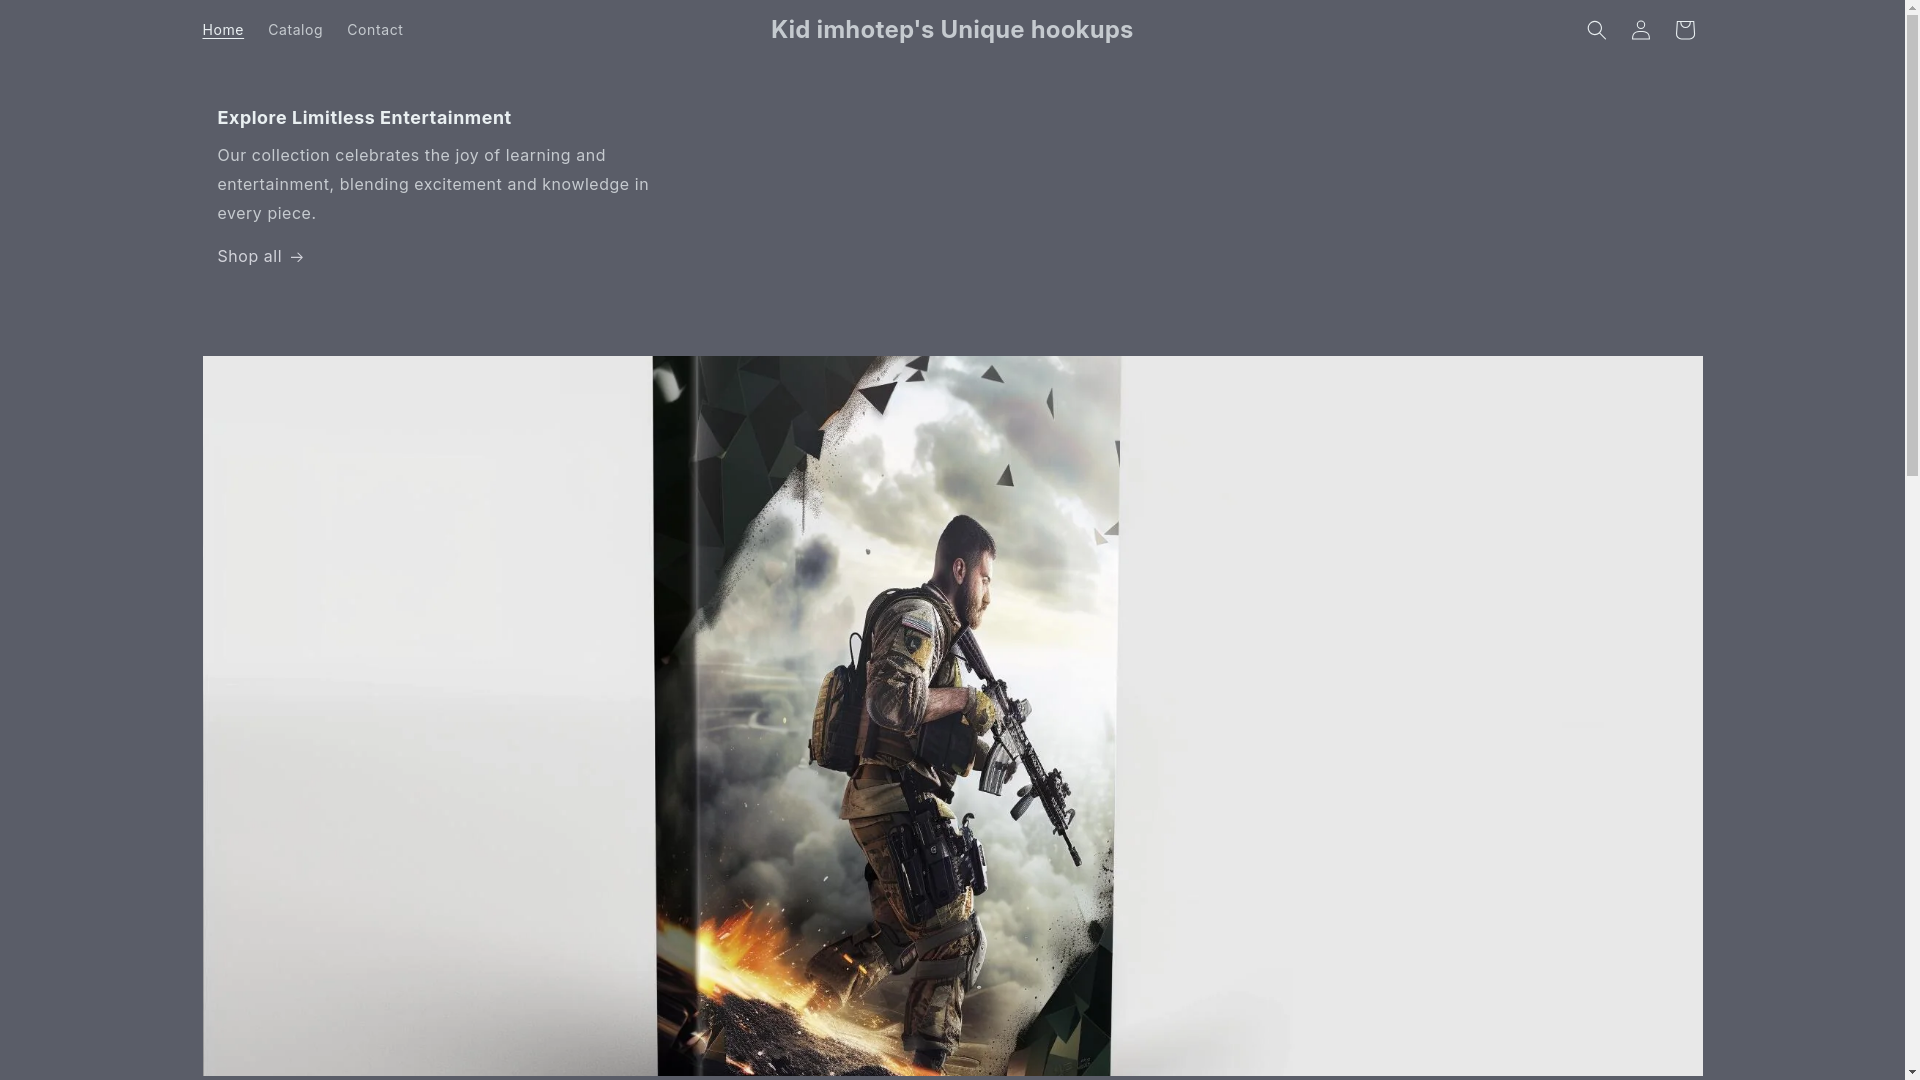Click the collection description paragraph
This screenshot has height=1080, width=1920.
coord(434,184)
